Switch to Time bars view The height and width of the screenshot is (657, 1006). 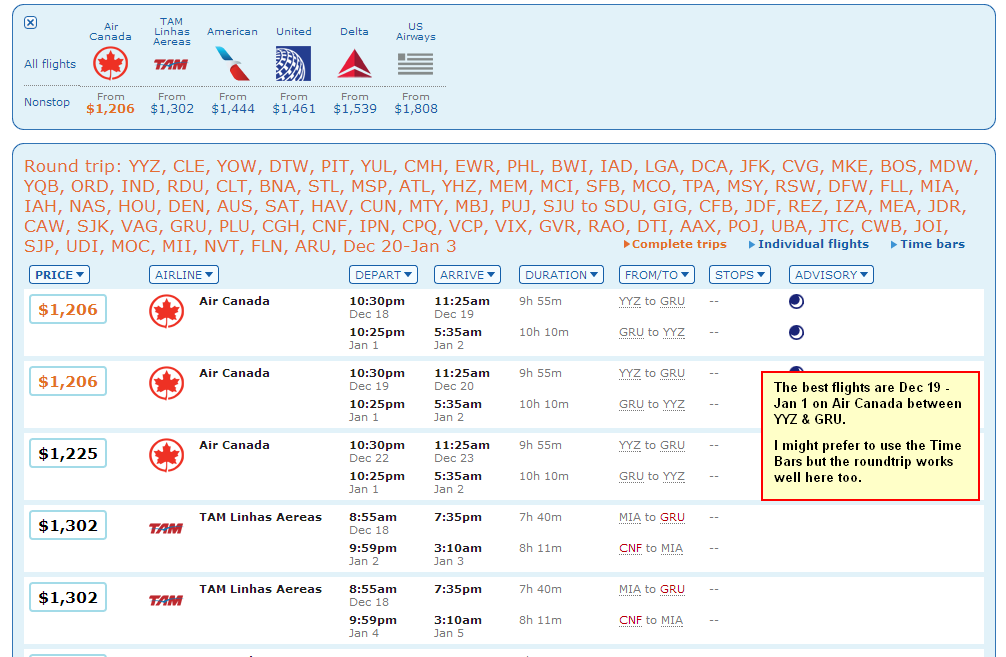click(x=928, y=244)
